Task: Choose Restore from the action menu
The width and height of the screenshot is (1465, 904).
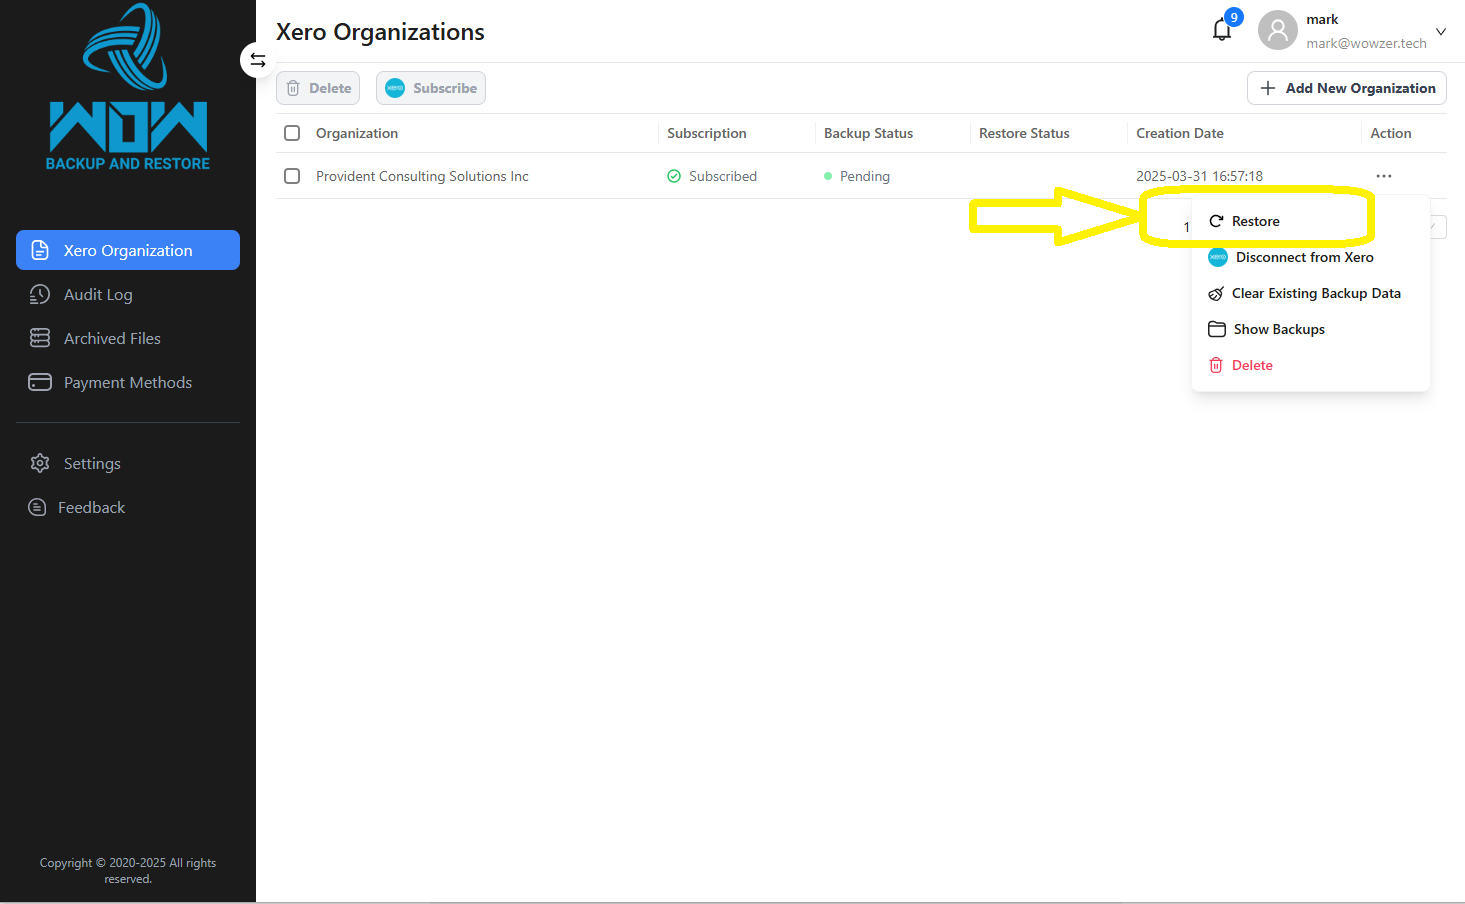Action: [x=1255, y=221]
